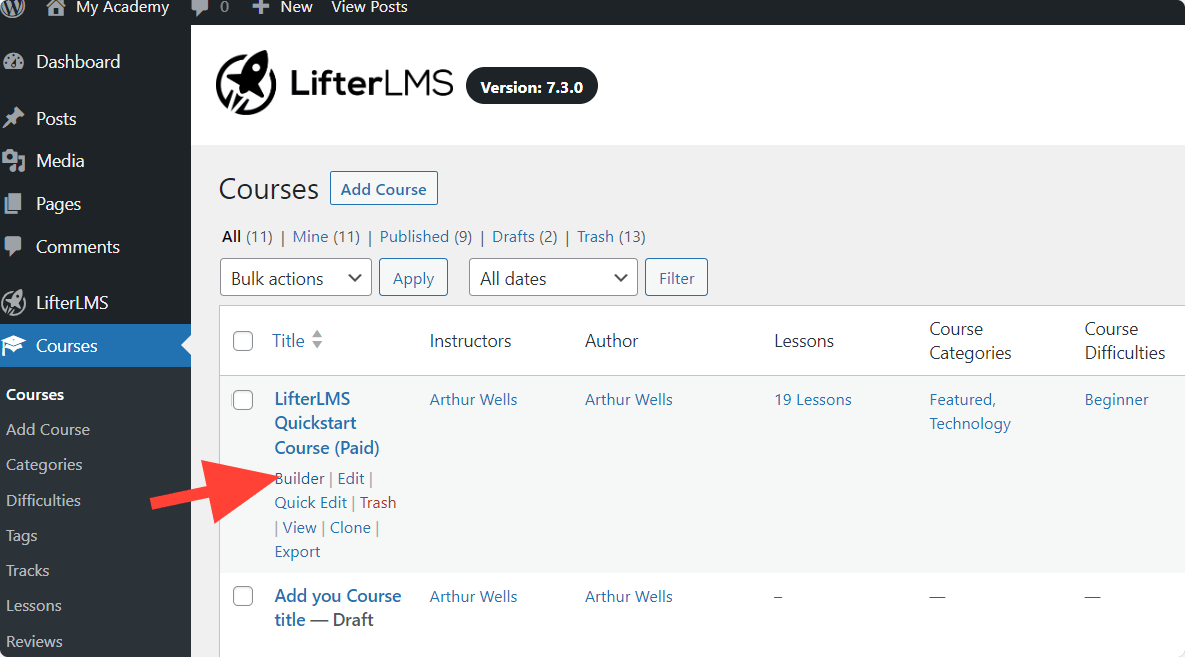This screenshot has height=657, width=1185.
Task: Select the Courses sidebar menu item
Action: [95, 346]
